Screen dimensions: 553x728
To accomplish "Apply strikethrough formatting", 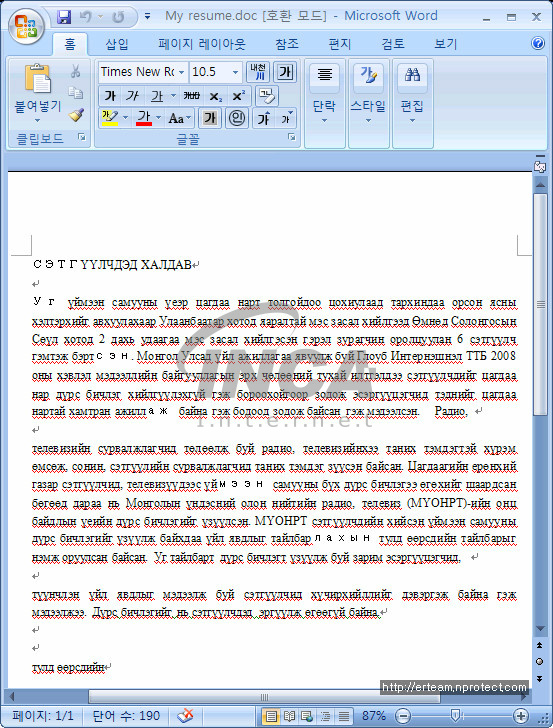I will [191, 96].
